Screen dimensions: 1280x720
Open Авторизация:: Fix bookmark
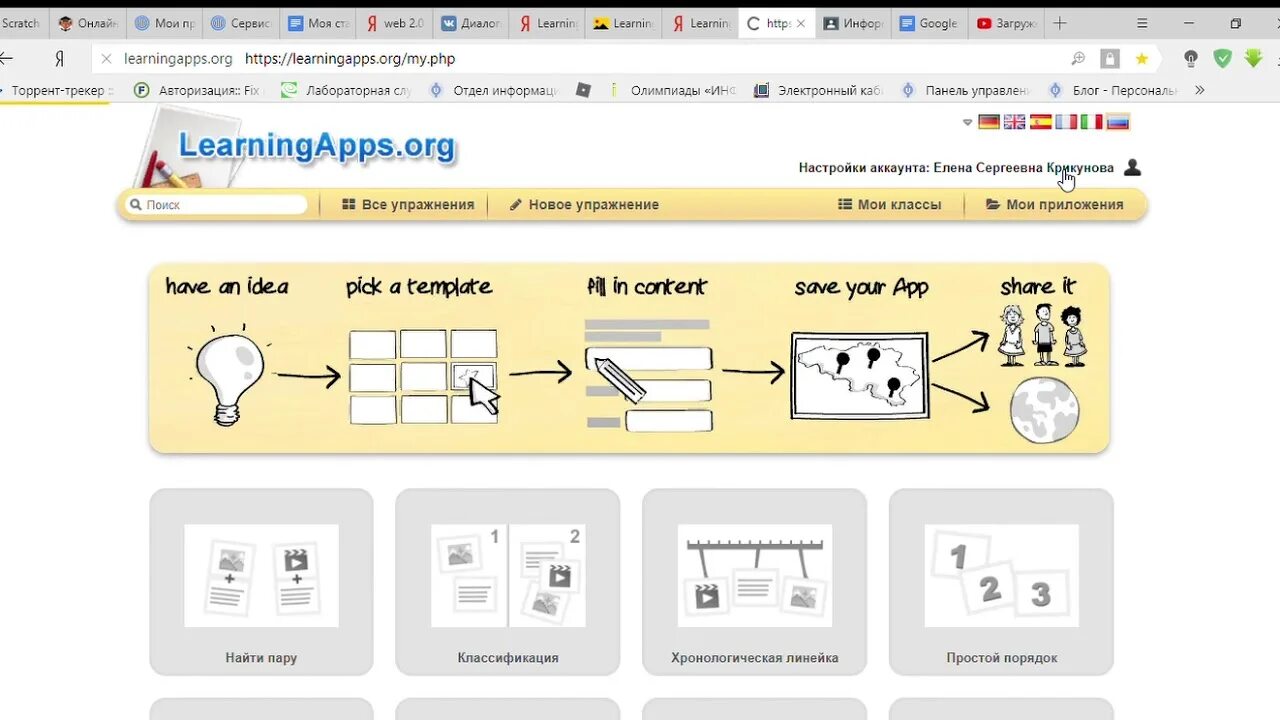(x=197, y=90)
